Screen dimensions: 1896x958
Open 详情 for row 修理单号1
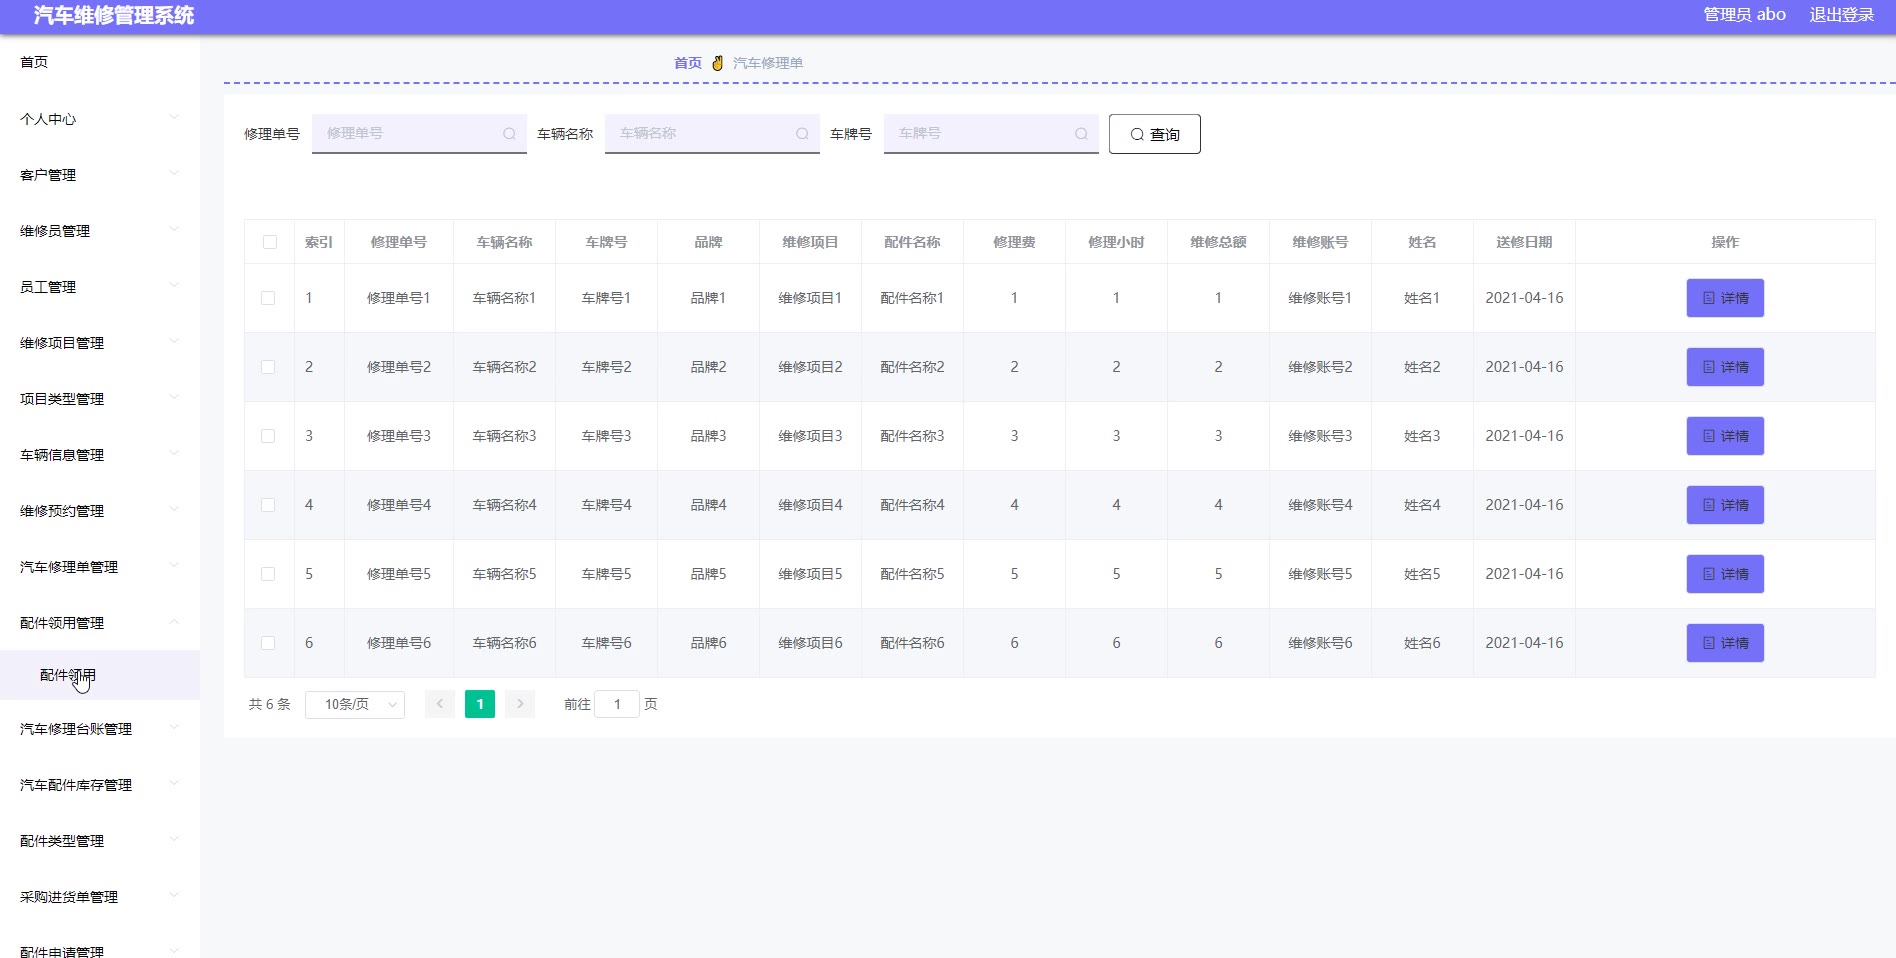(x=1725, y=298)
